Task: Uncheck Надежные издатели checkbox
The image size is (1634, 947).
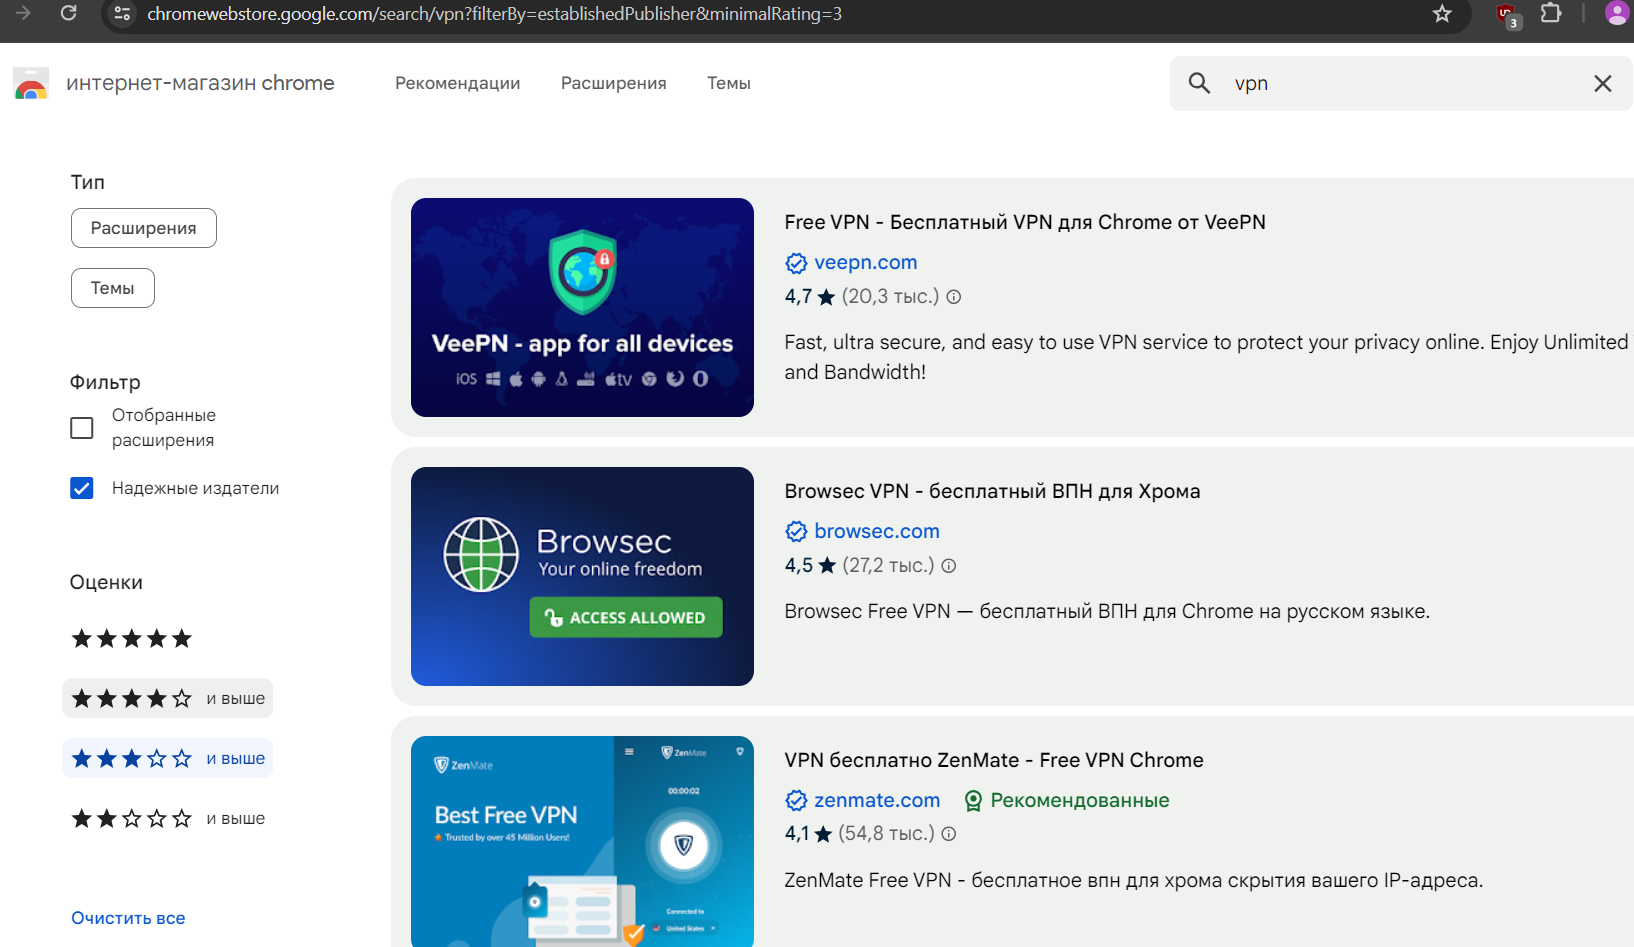Action: pos(82,488)
